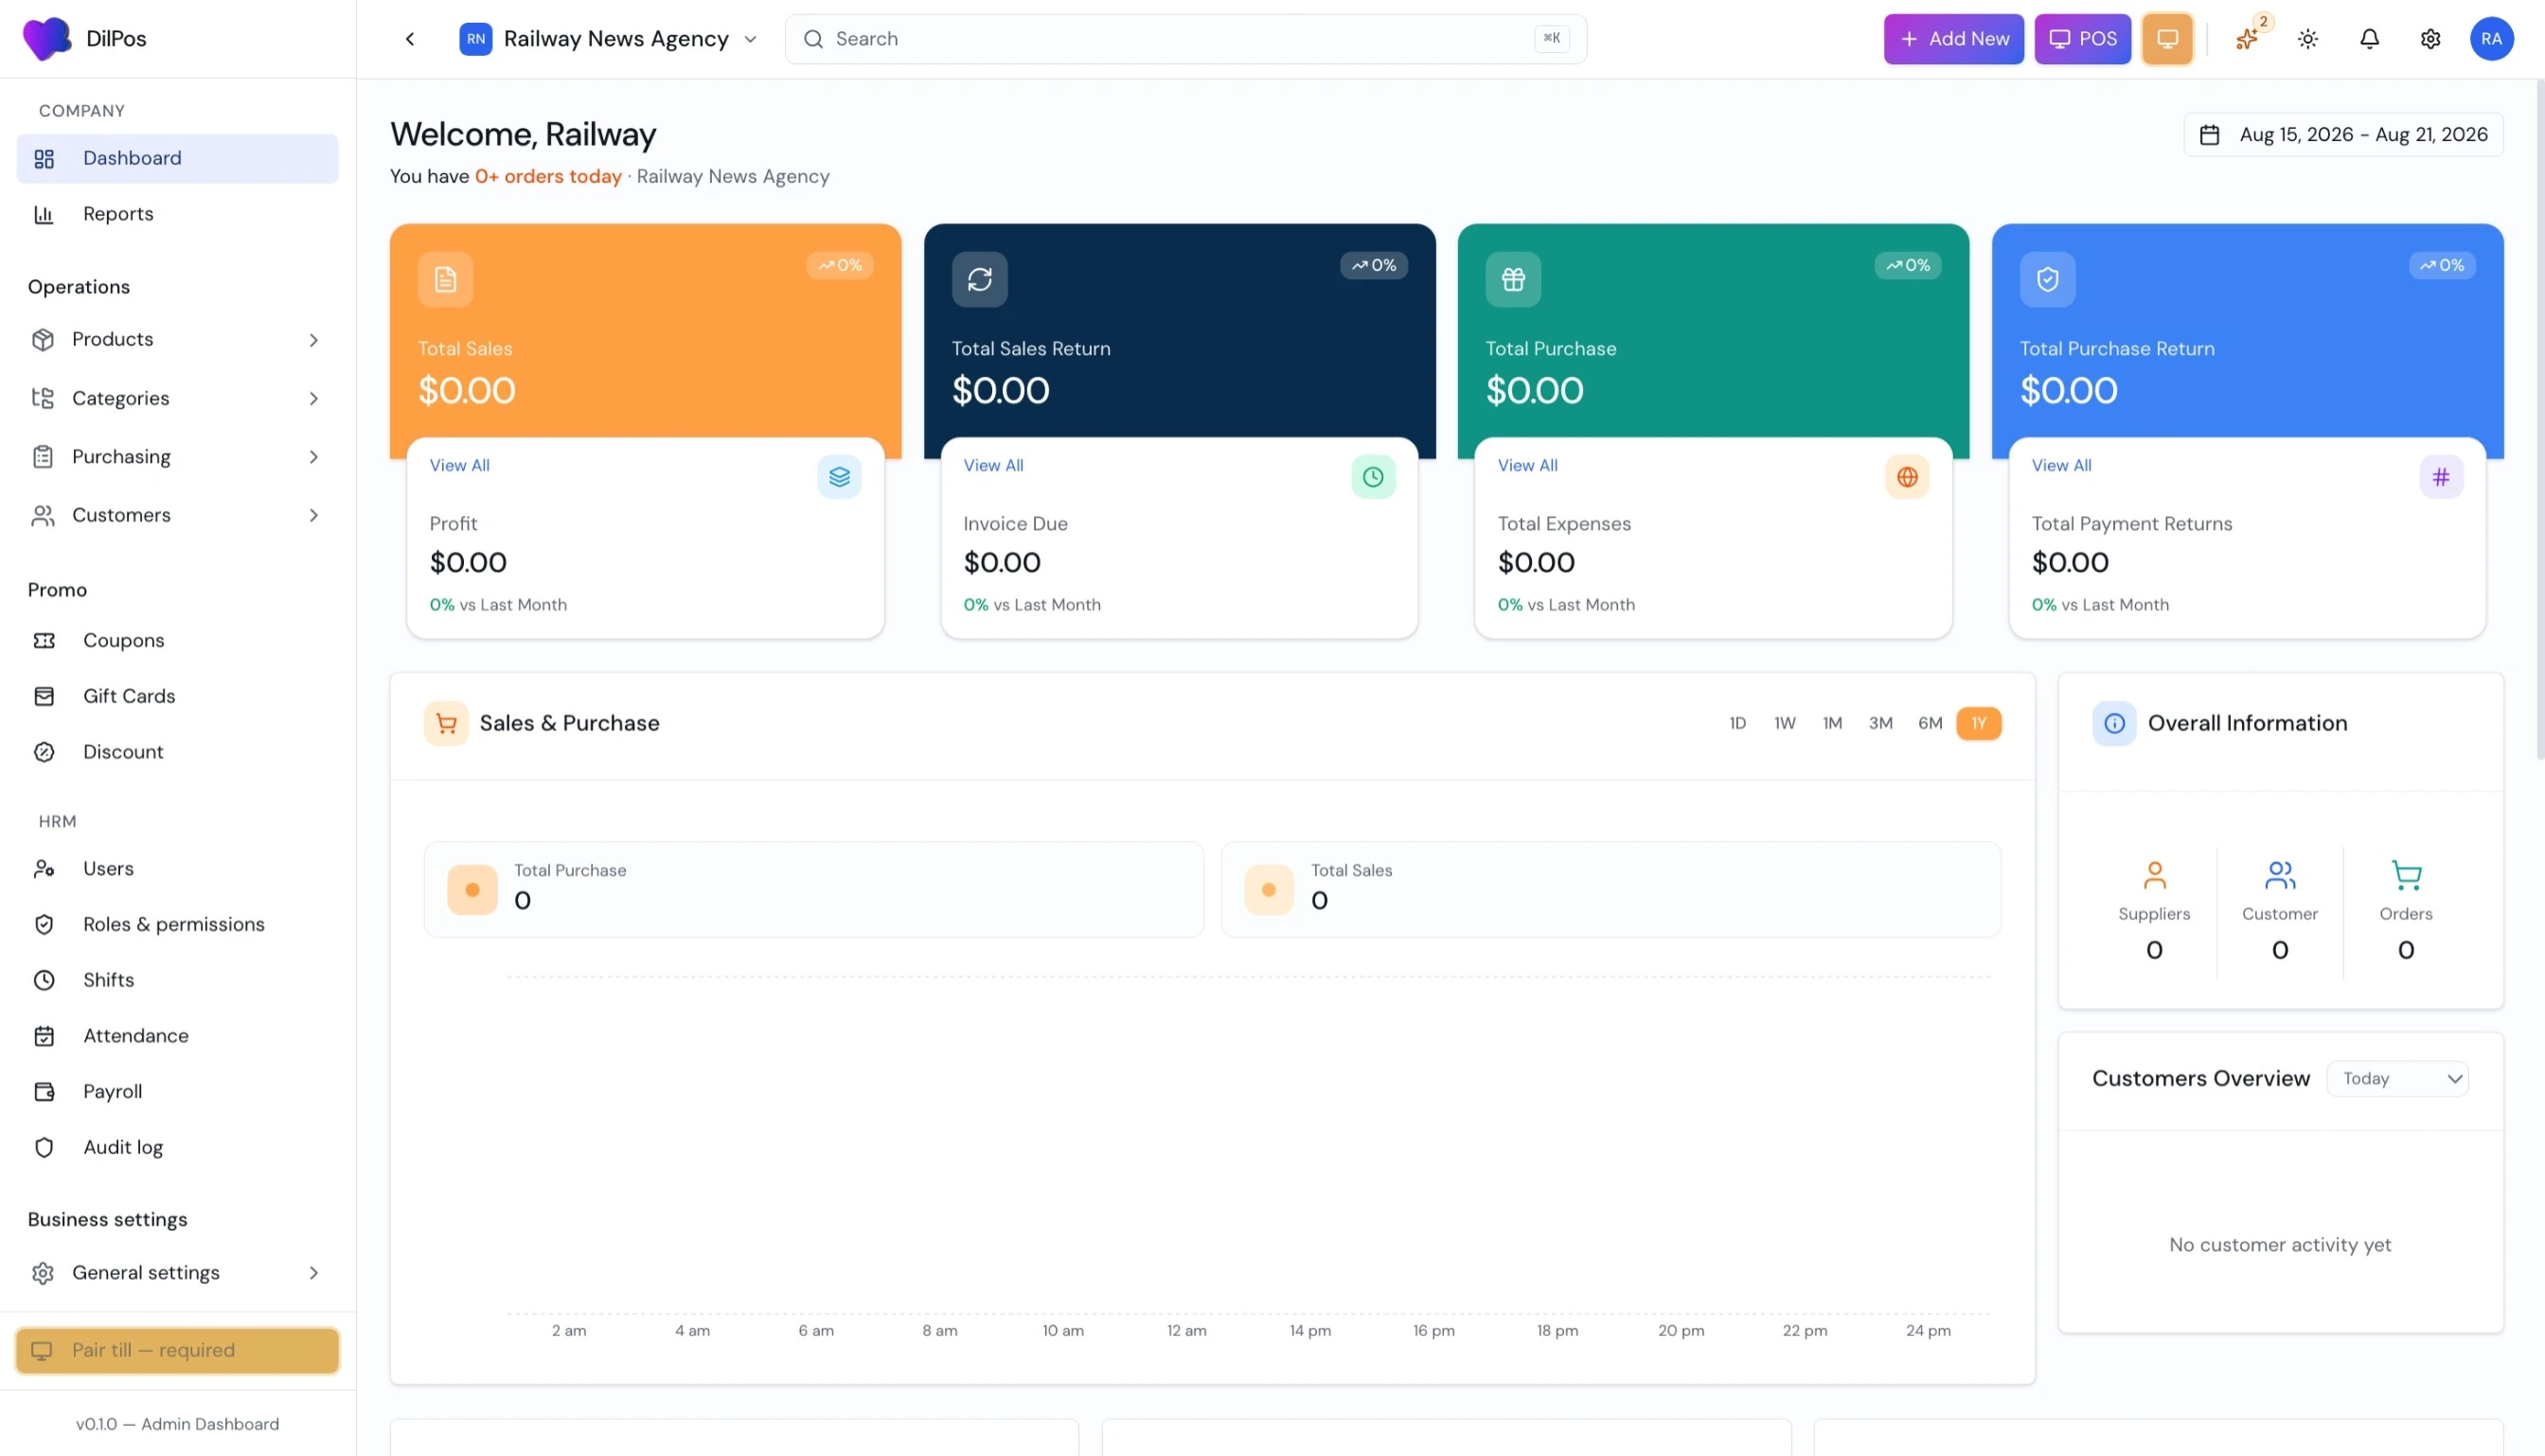Screen dimensions: 2545x1456
Task: Open Attendance page
Action: (x=177, y=1036)
